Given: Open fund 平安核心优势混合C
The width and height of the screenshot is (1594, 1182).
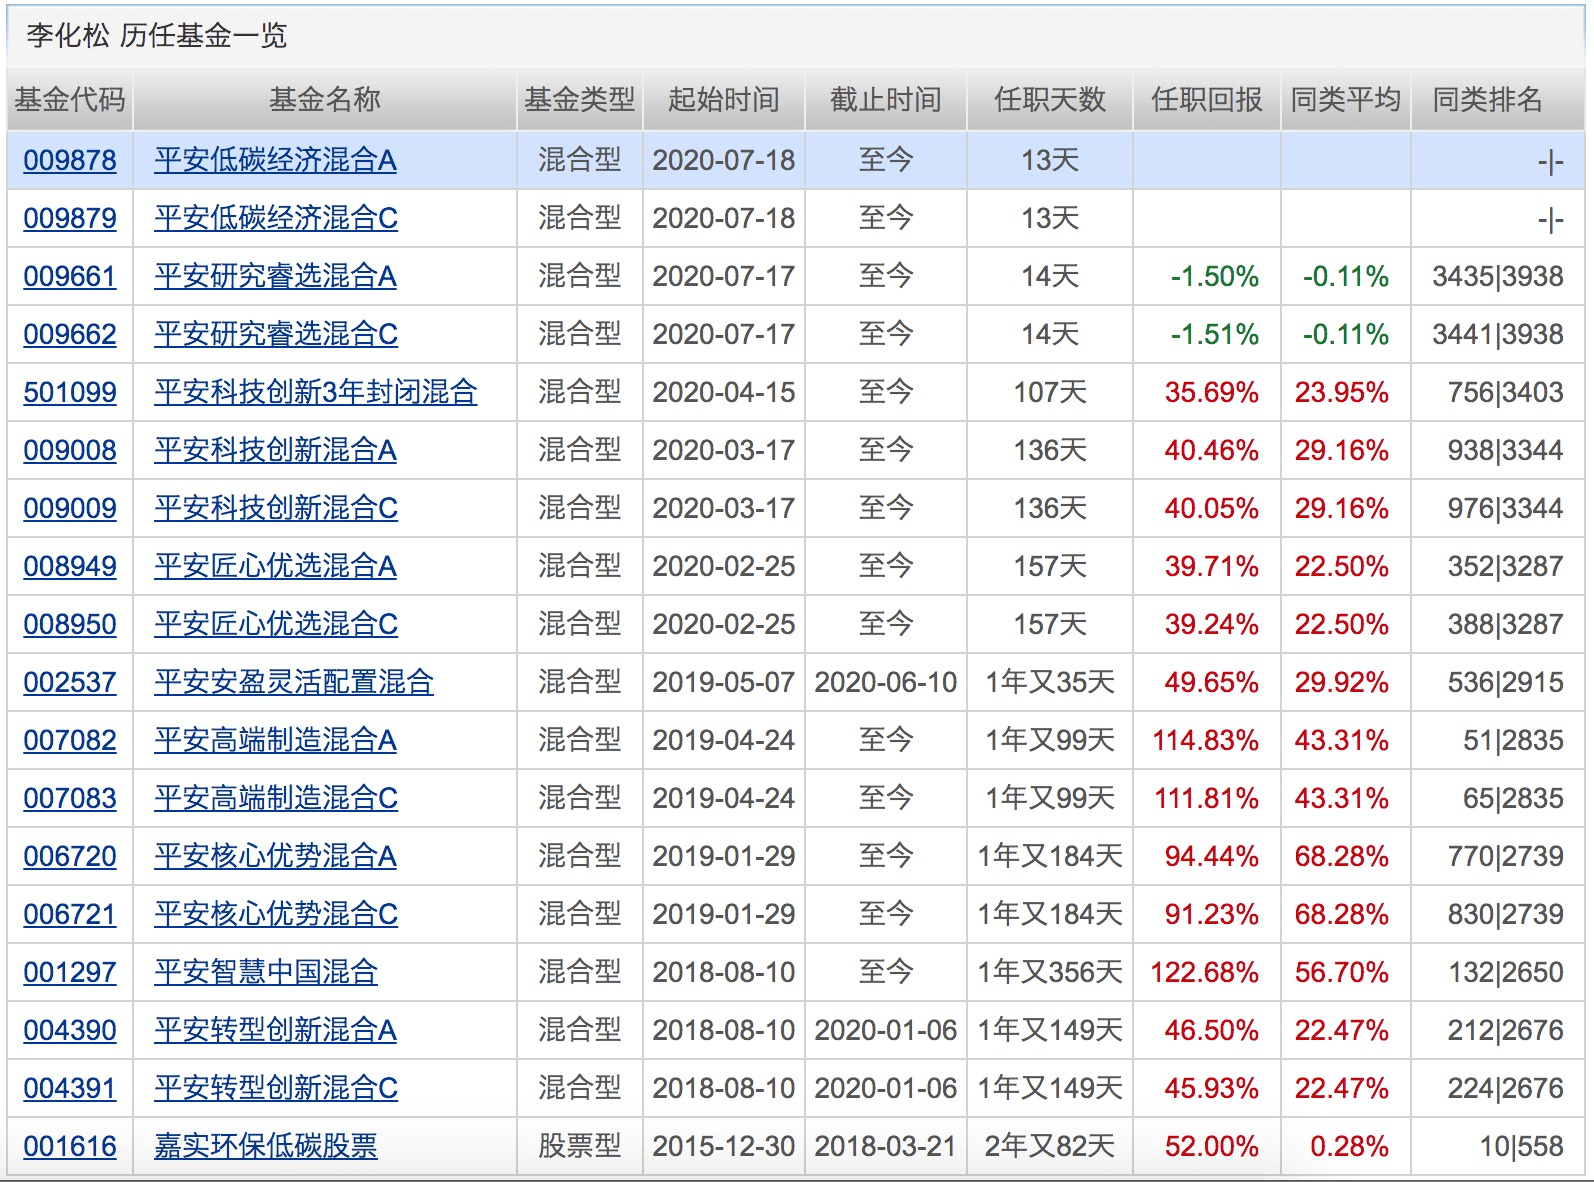Looking at the screenshot, I should click(x=276, y=914).
